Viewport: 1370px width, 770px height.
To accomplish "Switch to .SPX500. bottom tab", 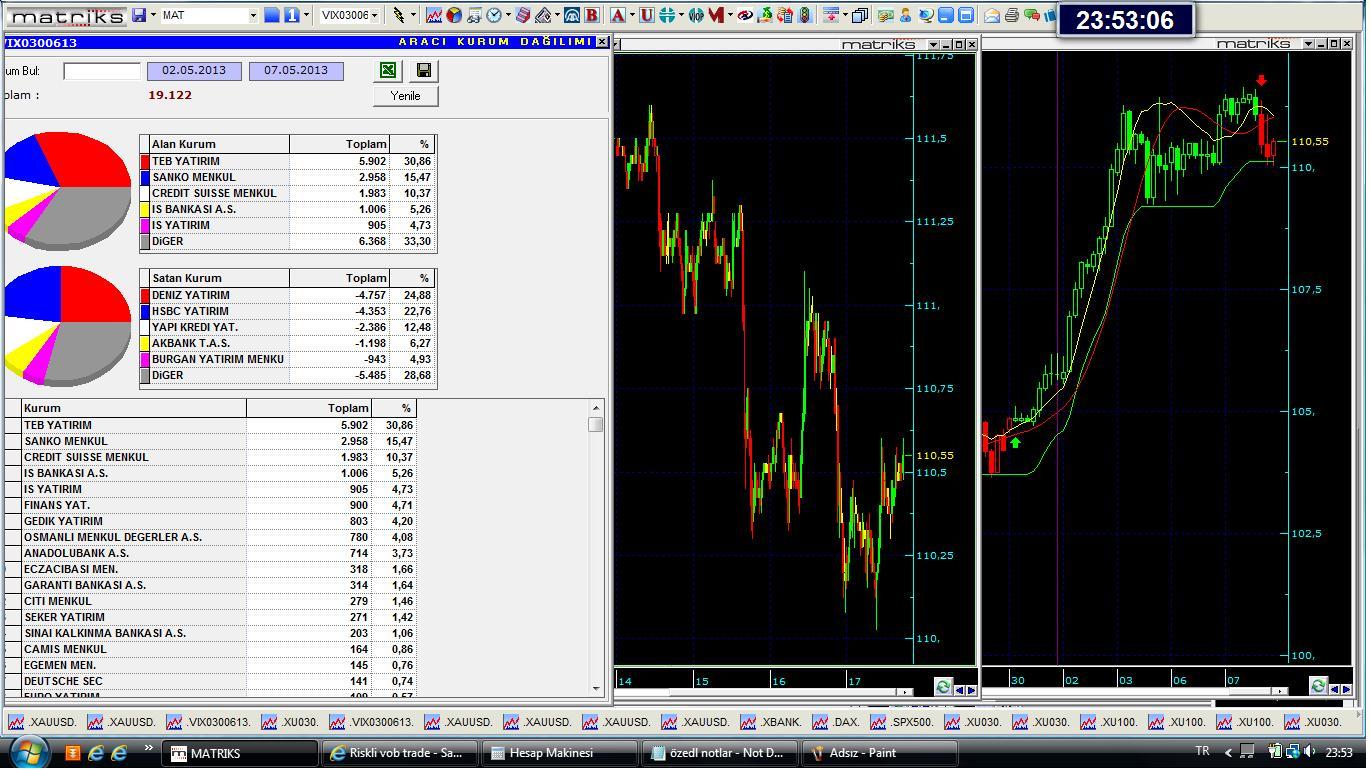I will 902,721.
